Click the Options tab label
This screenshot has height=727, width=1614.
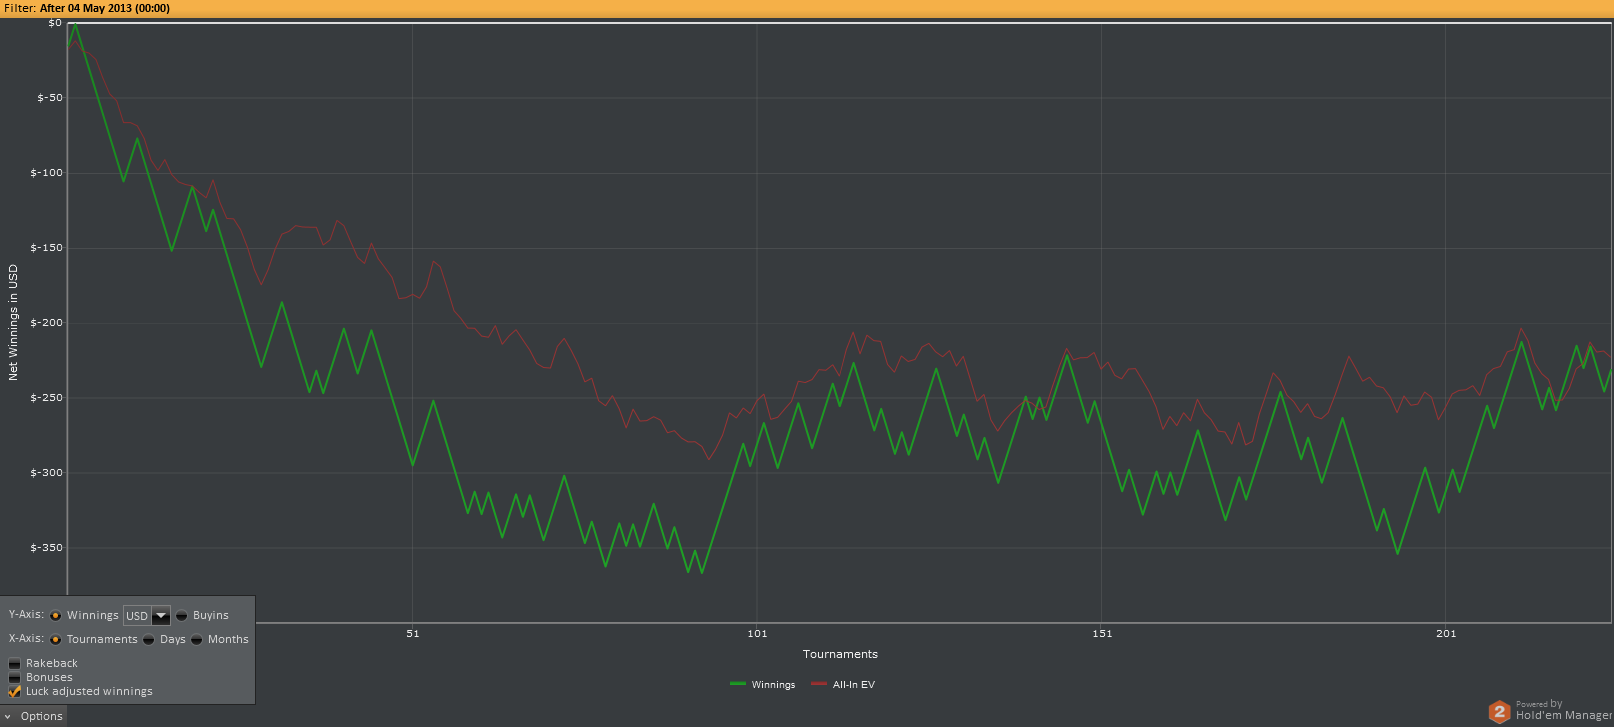(42, 716)
